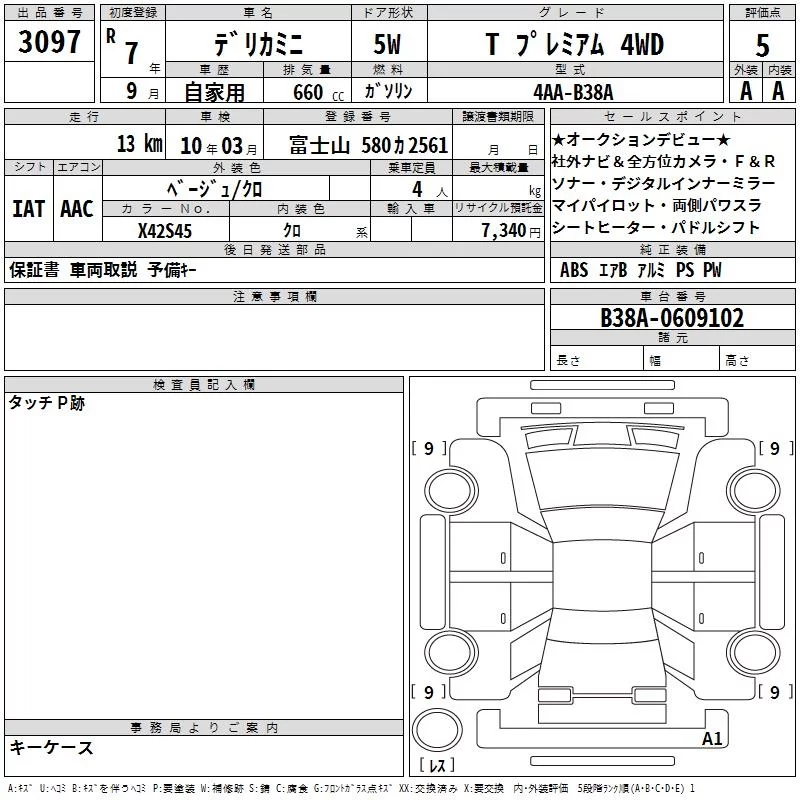Click lot number 3097
This screenshot has width=800, height=800.
(49, 42)
